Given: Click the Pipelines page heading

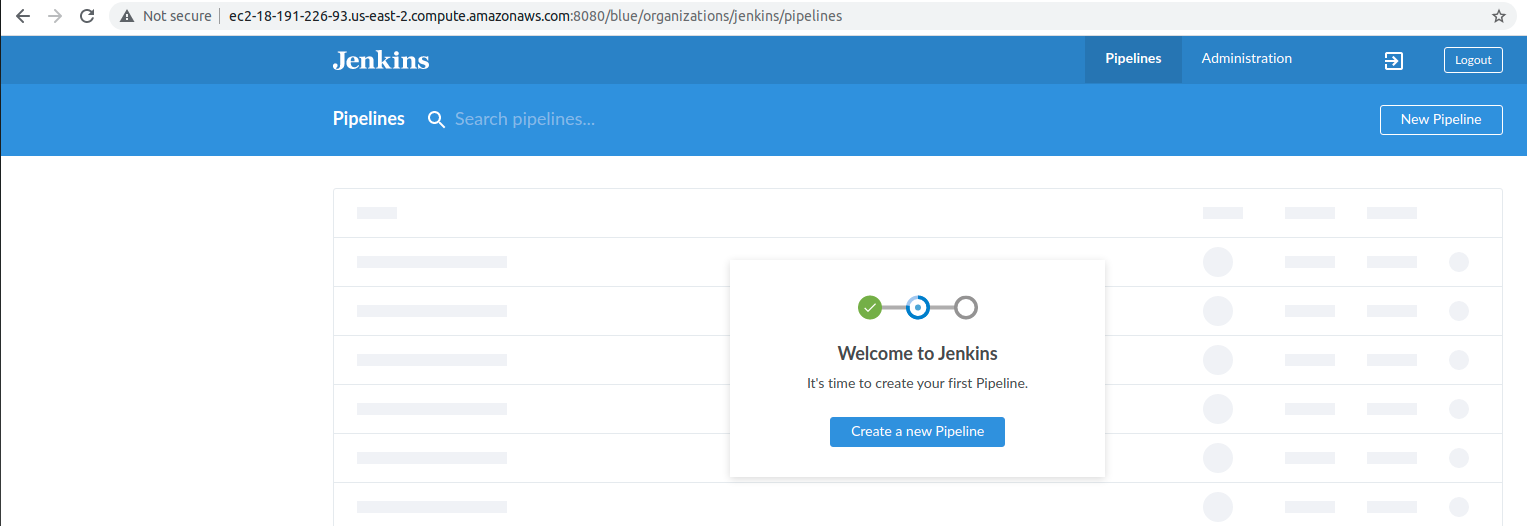Looking at the screenshot, I should coord(369,119).
